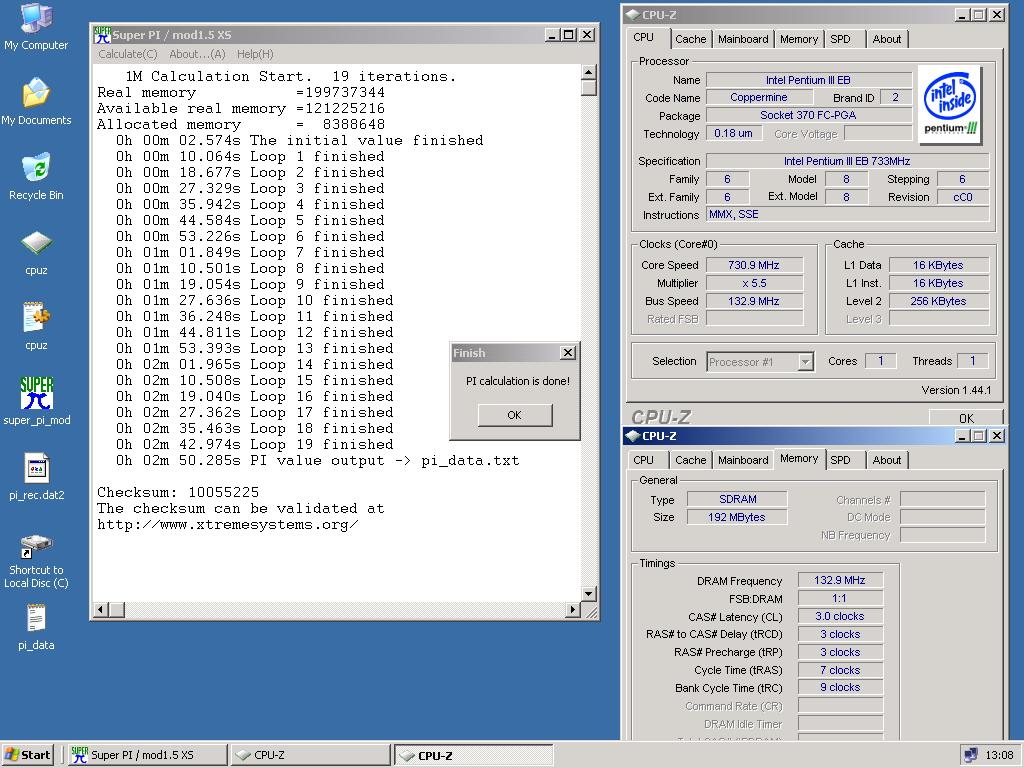
Task: Select the super_pi_mod desktop icon
Action: pos(37,402)
